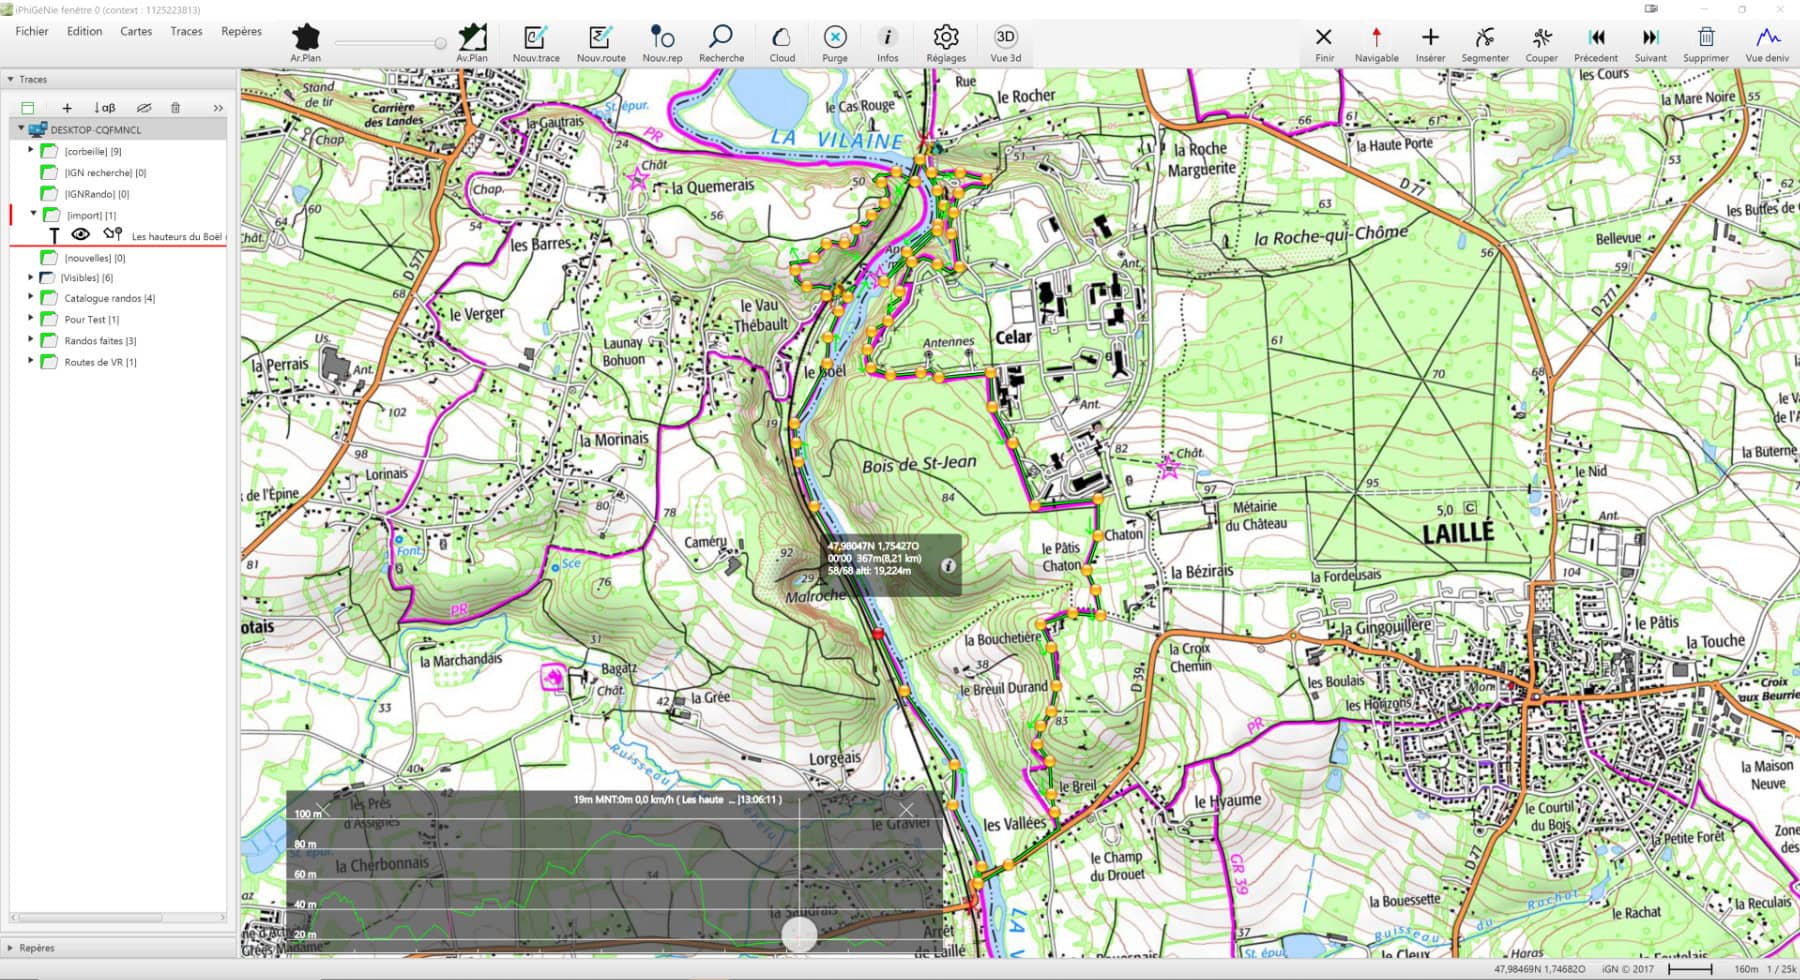The width and height of the screenshot is (1800, 980).
Task: Open the Recherche search tool
Action: (x=721, y=43)
